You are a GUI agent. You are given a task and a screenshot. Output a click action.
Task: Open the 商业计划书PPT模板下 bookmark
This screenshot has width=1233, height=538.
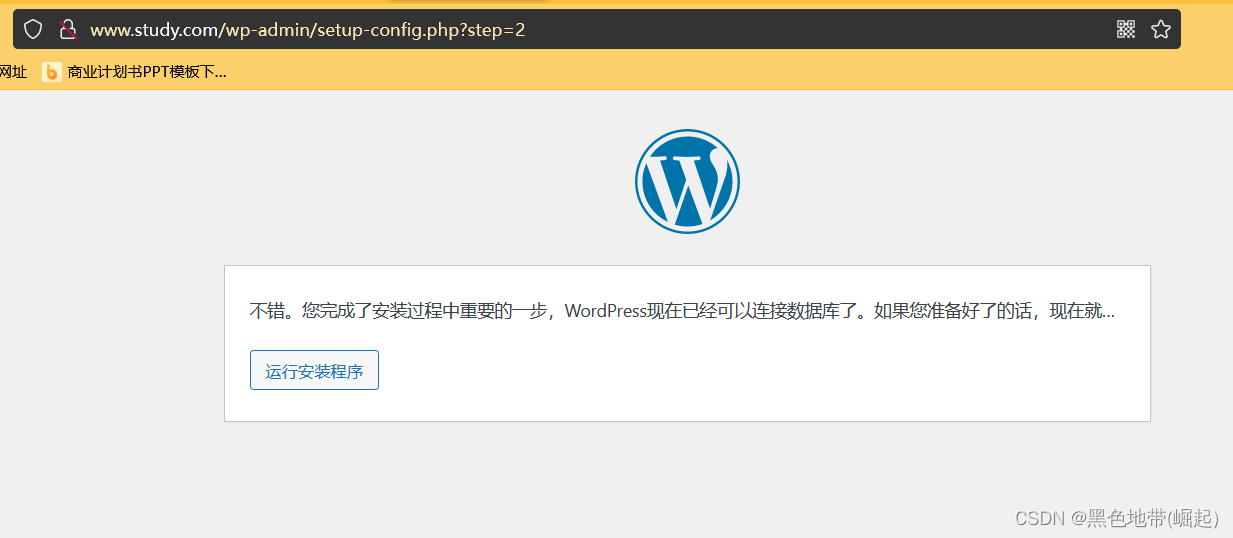tap(135, 71)
